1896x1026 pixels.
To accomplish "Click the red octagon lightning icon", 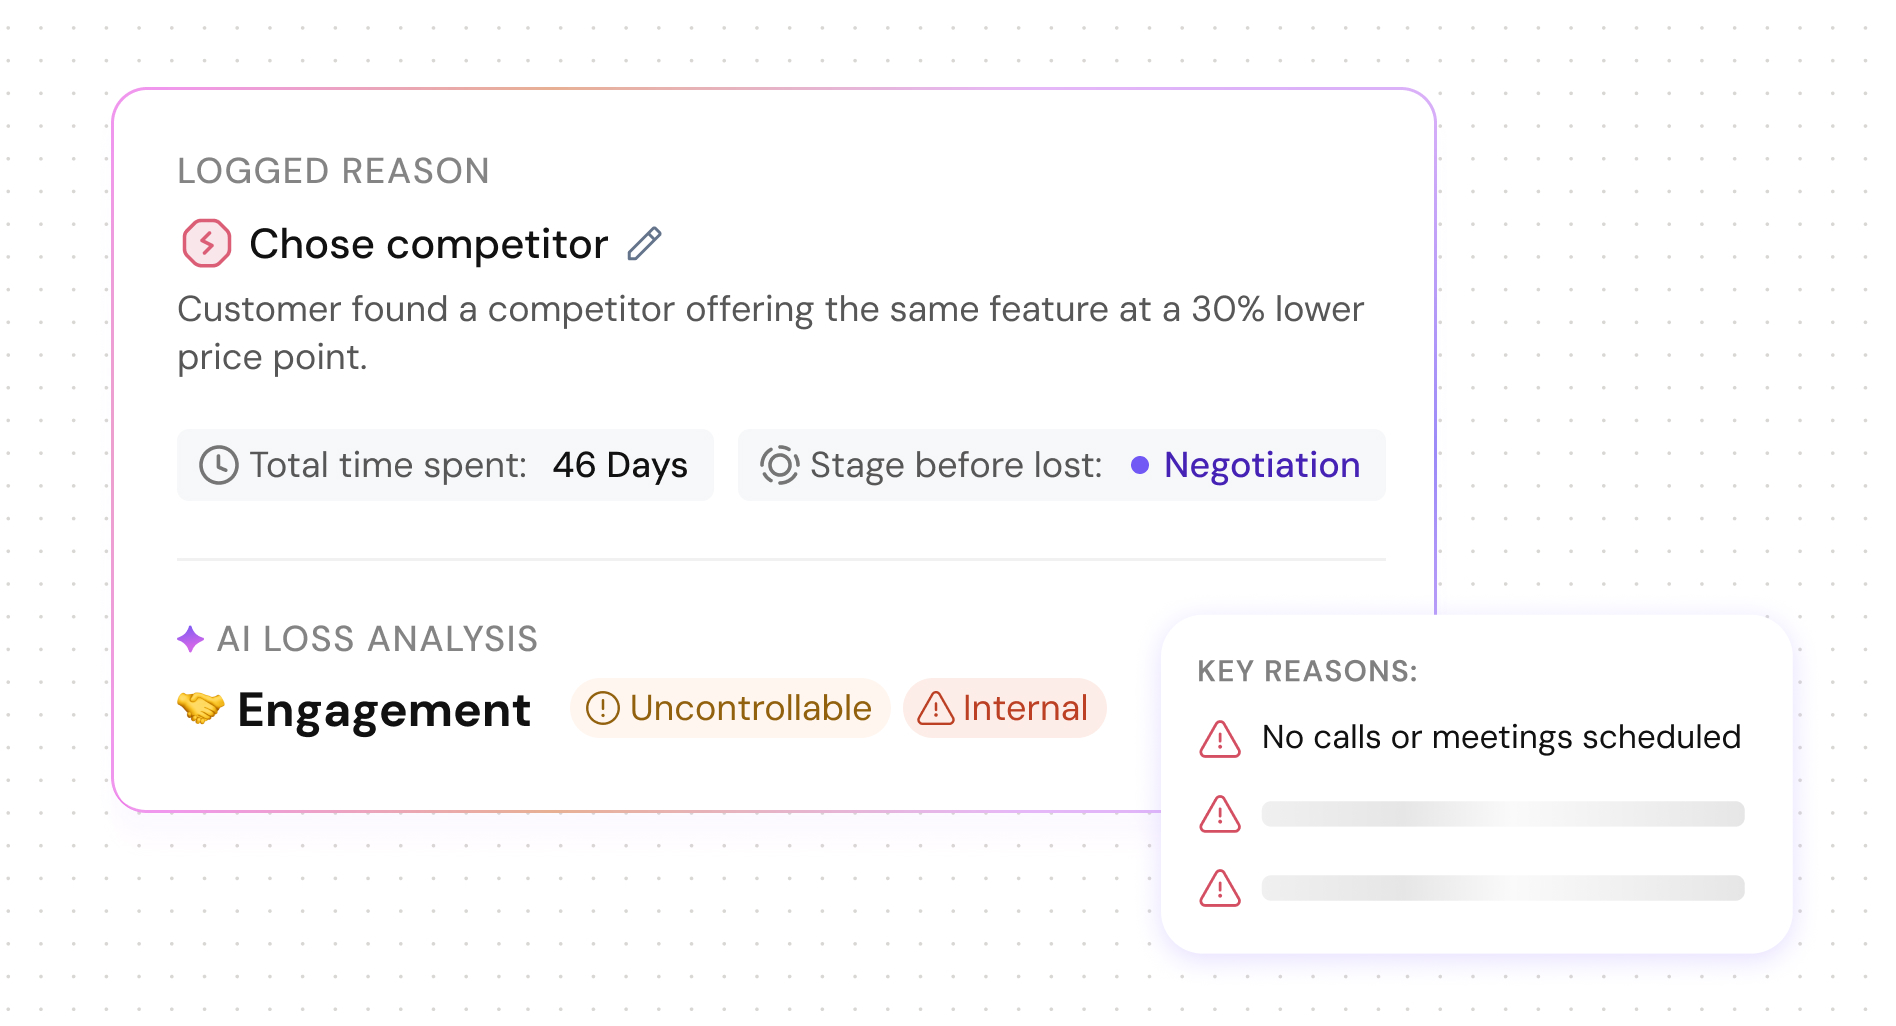I will point(207,243).
